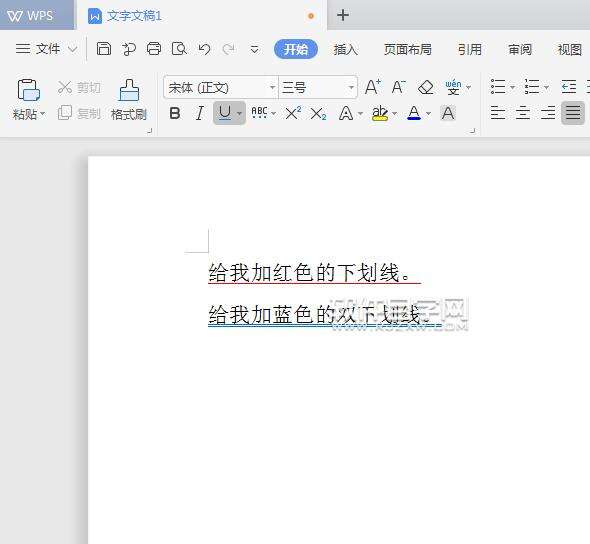This screenshot has width=590, height=544.
Task: Apply superscript formatting
Action: pos(293,113)
